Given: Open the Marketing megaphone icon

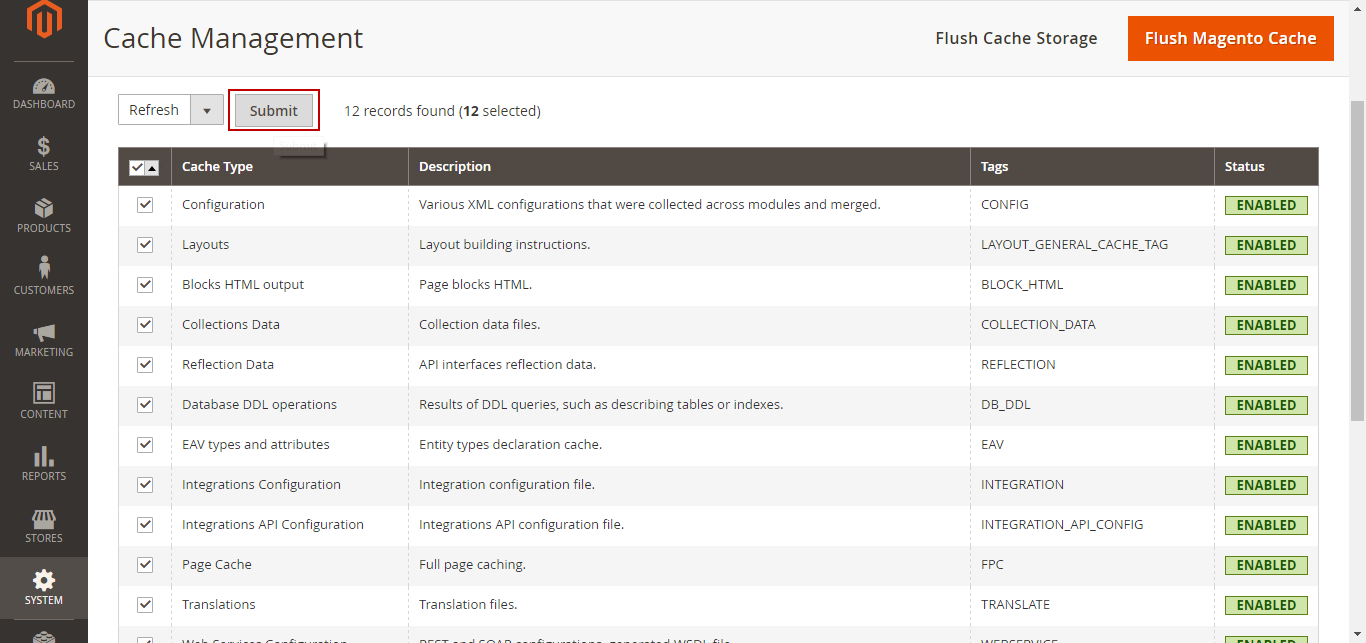Looking at the screenshot, I should pyautogui.click(x=44, y=332).
